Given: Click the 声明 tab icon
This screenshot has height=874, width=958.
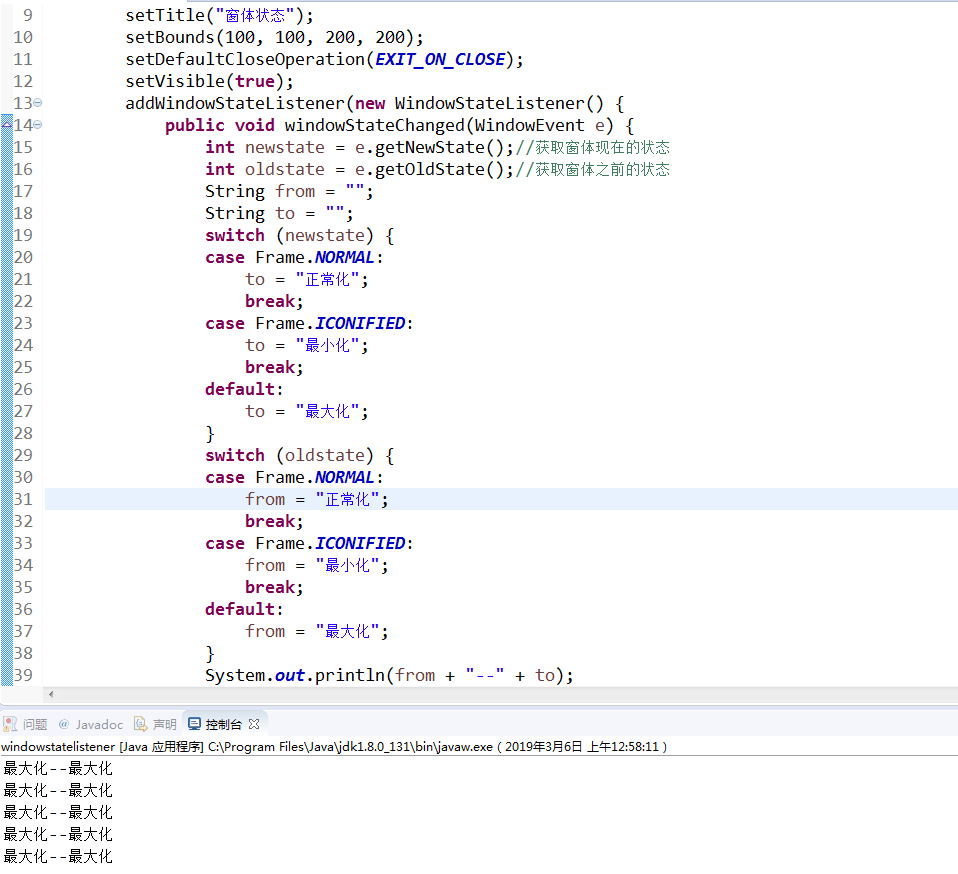Looking at the screenshot, I should pyautogui.click(x=141, y=724).
